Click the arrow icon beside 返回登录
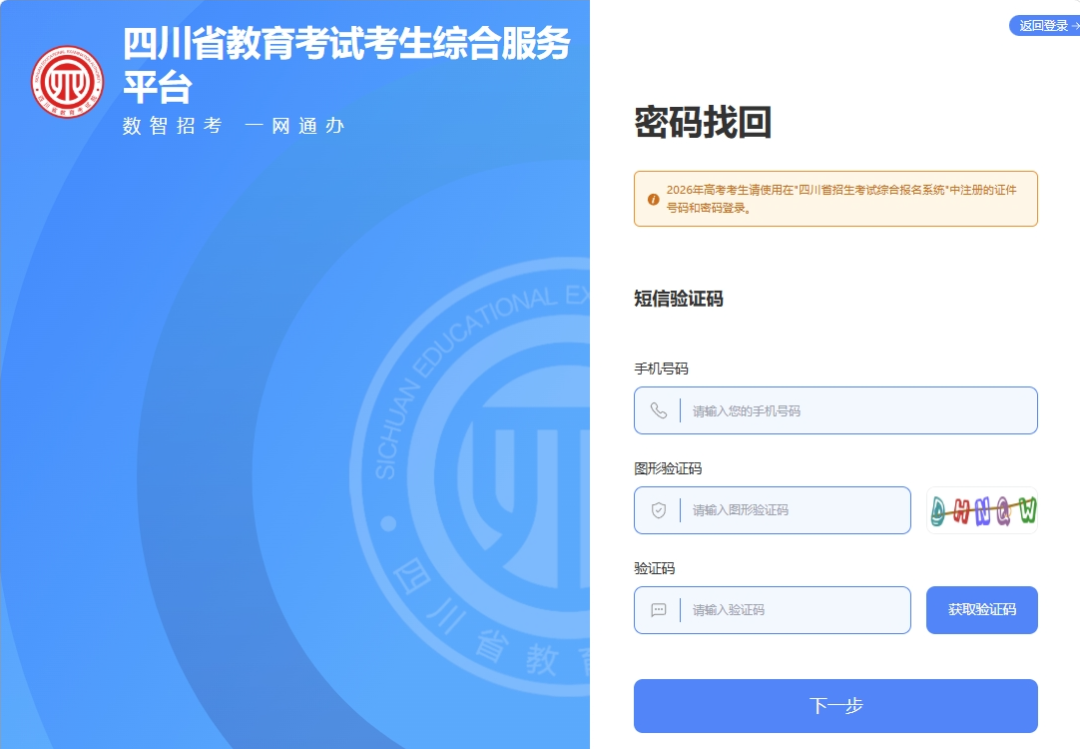 (x=1075, y=25)
